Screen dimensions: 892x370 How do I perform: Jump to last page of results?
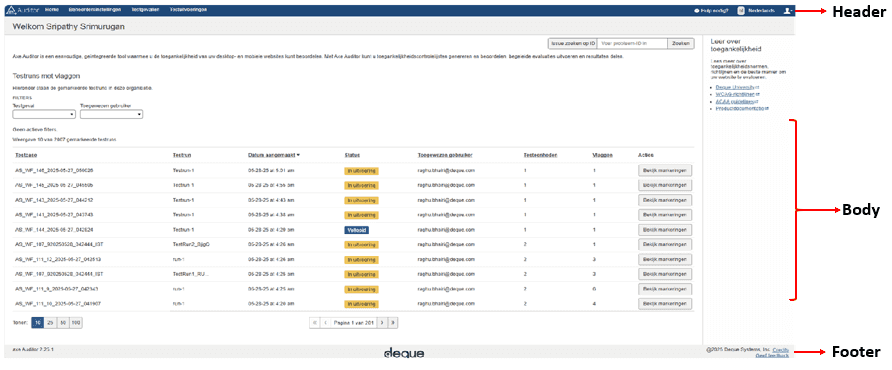click(393, 322)
